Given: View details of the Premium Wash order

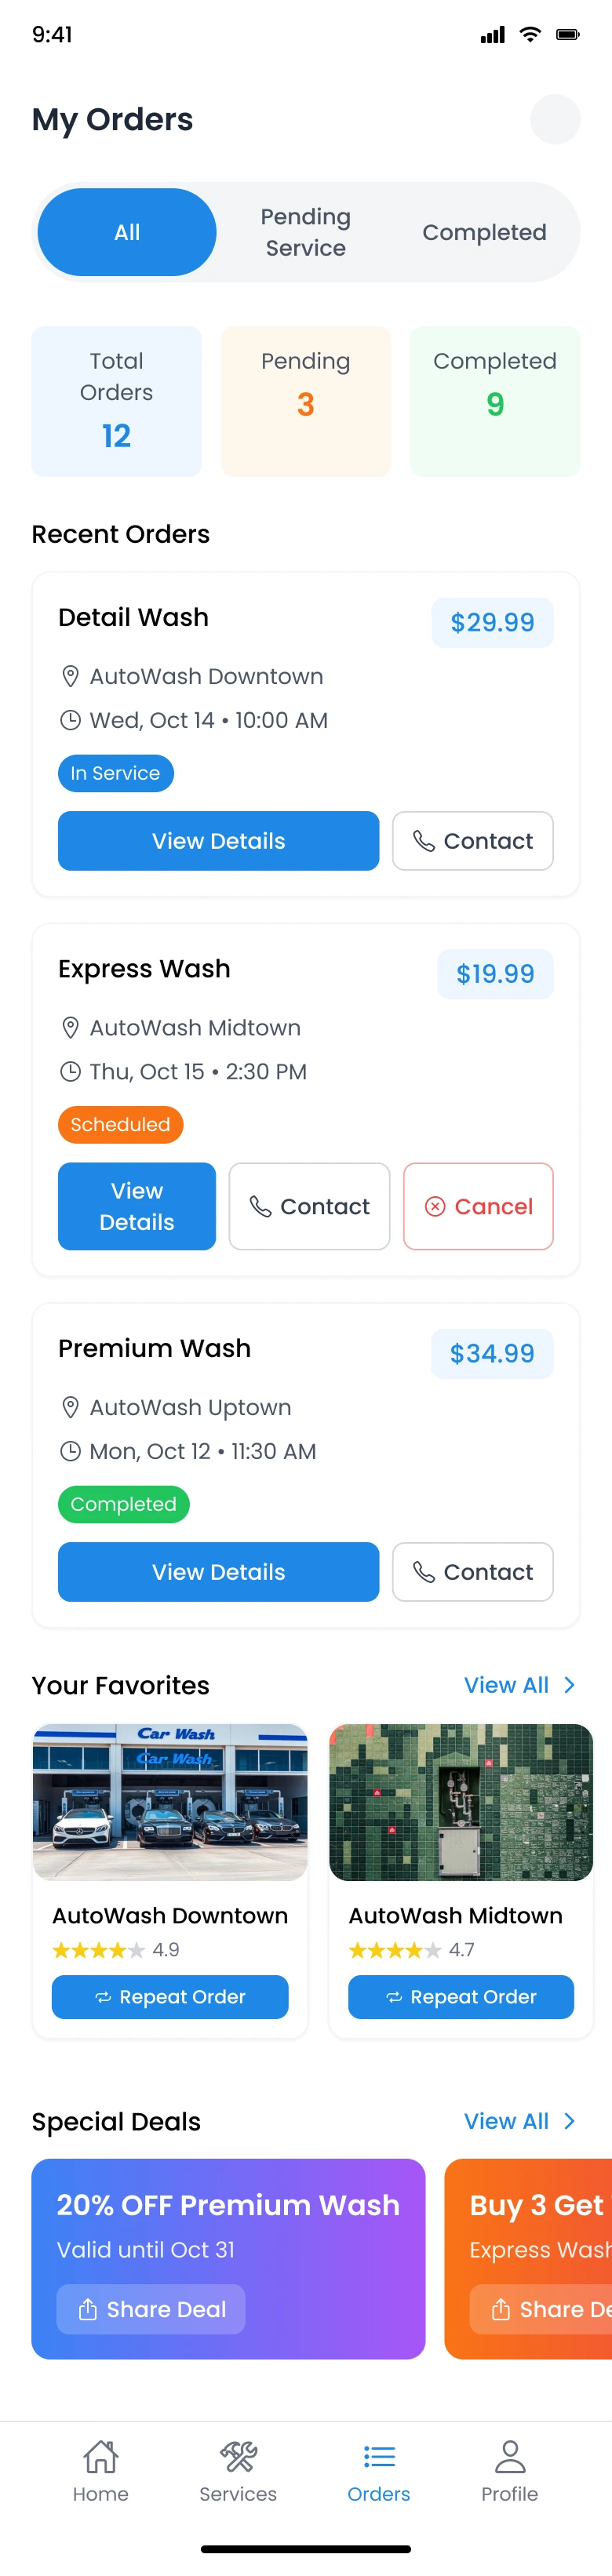Looking at the screenshot, I should click(218, 1572).
